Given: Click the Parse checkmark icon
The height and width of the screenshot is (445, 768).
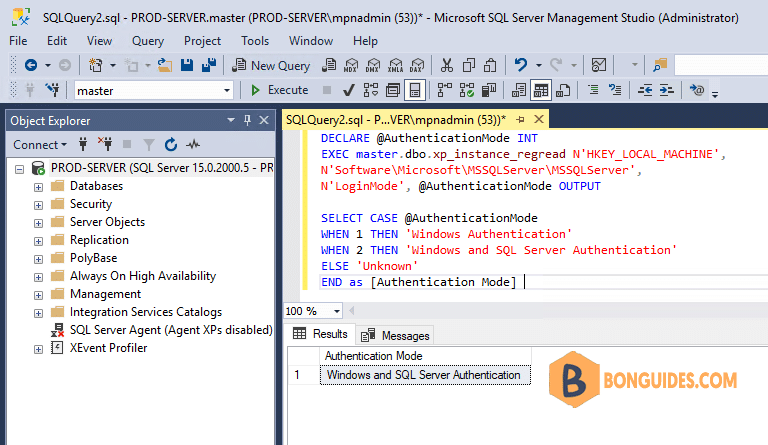Looking at the screenshot, I should pos(349,90).
